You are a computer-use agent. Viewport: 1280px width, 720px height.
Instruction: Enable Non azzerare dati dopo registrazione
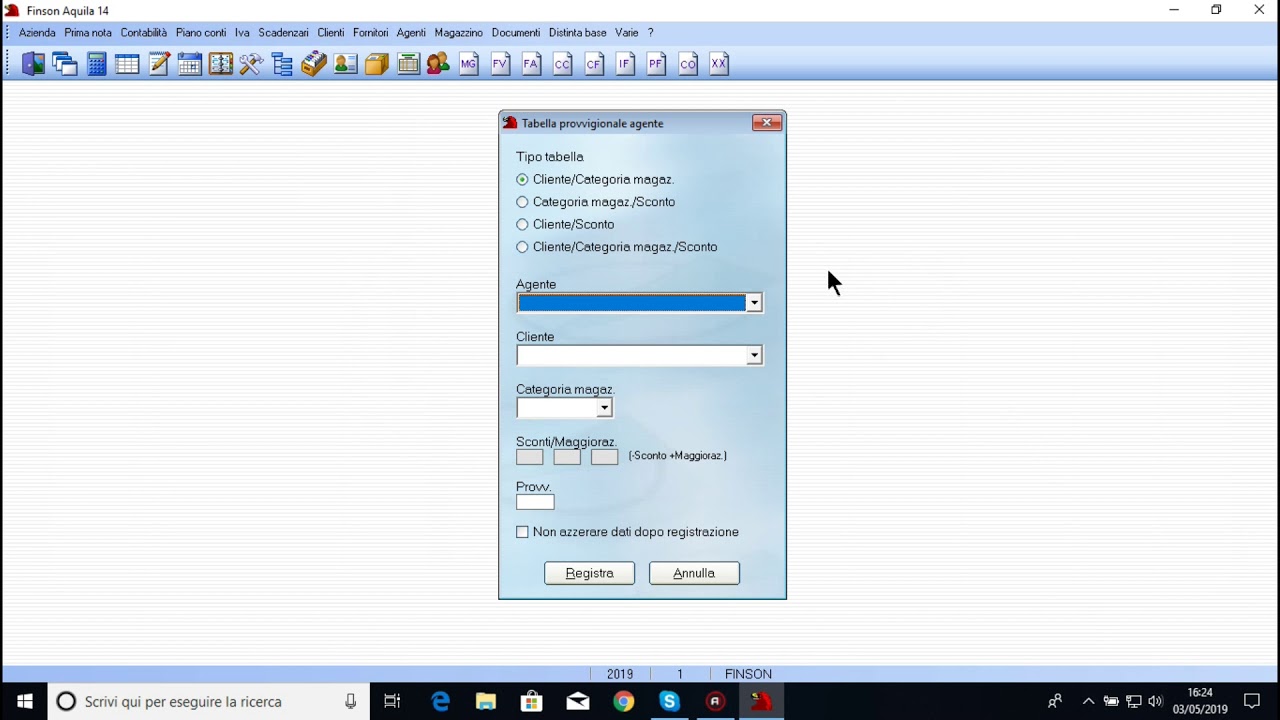tap(522, 532)
